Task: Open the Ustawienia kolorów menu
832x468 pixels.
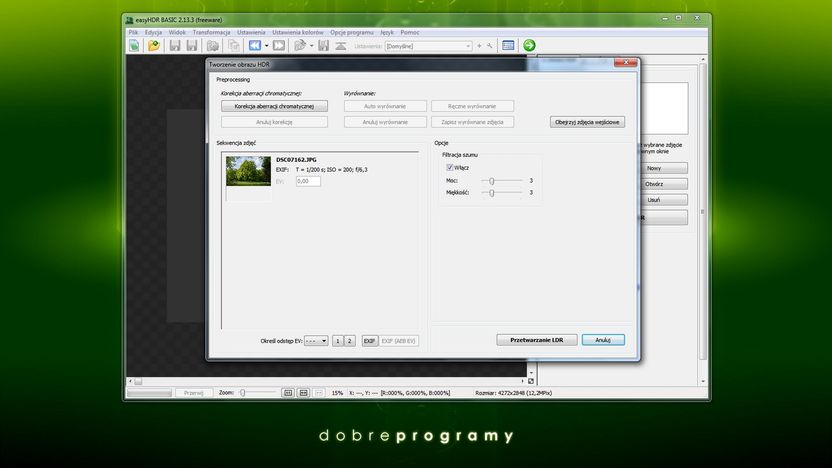Action: 298,32
